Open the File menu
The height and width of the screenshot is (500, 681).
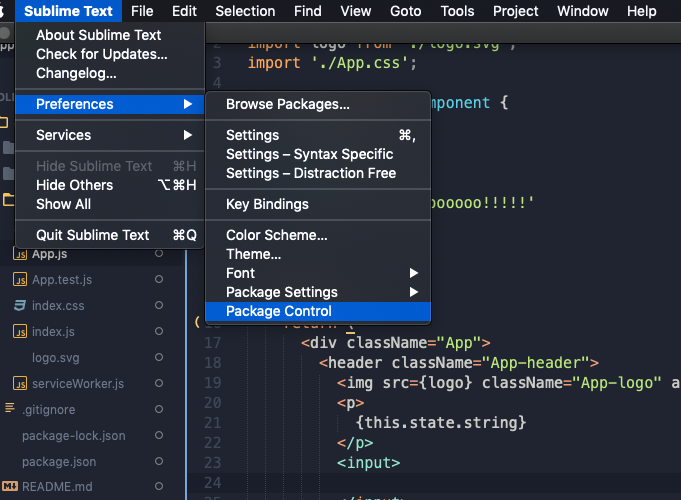(142, 11)
